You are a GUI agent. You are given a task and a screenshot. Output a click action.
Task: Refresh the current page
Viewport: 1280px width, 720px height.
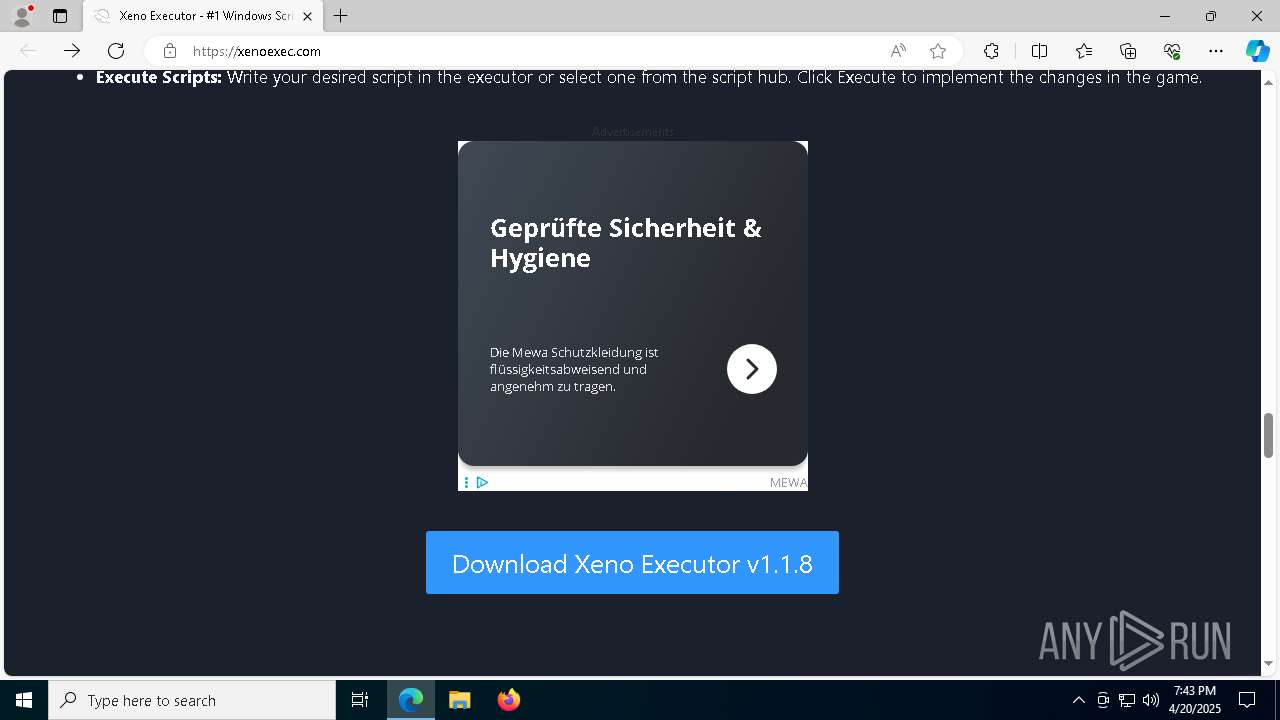click(116, 51)
